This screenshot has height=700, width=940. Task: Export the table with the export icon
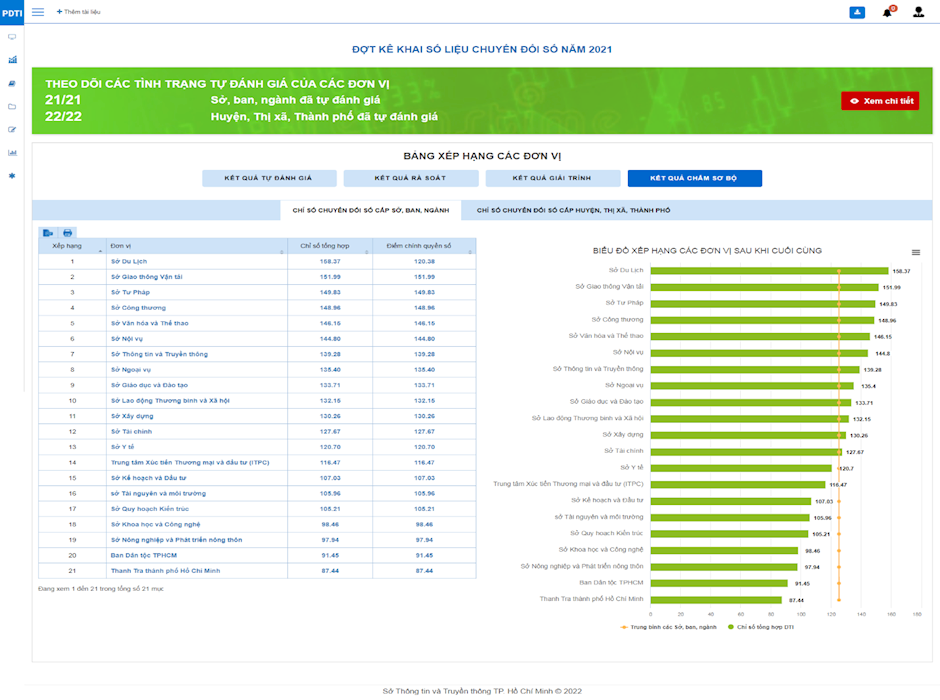click(48, 233)
